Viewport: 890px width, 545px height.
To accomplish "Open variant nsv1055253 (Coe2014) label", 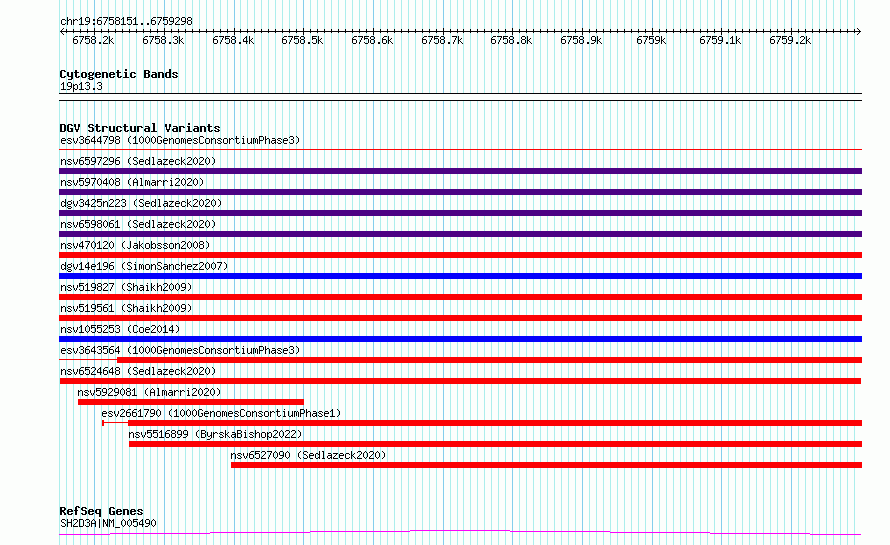I will [x=120, y=329].
